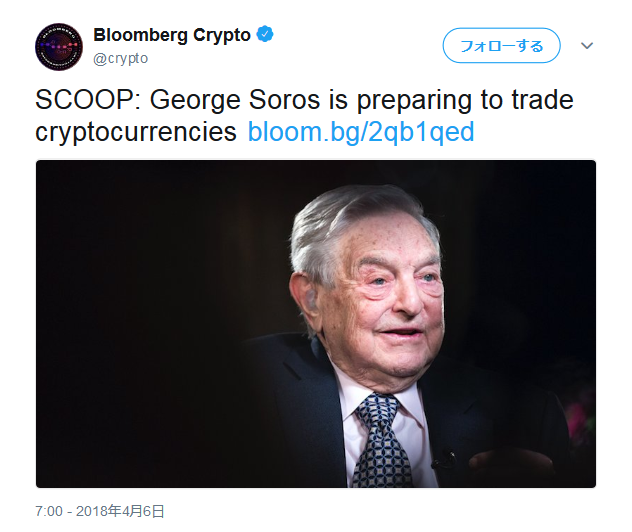Screen dimensions: 632x532
Task: Enlarge the tweet's attached photo
Action: (x=316, y=324)
